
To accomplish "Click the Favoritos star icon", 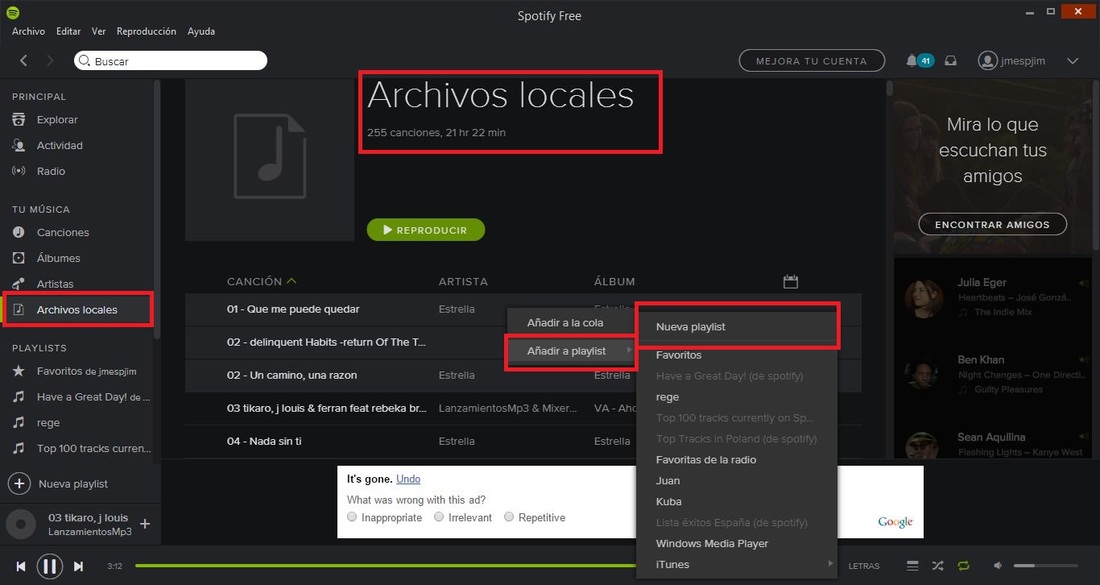I will coord(19,371).
